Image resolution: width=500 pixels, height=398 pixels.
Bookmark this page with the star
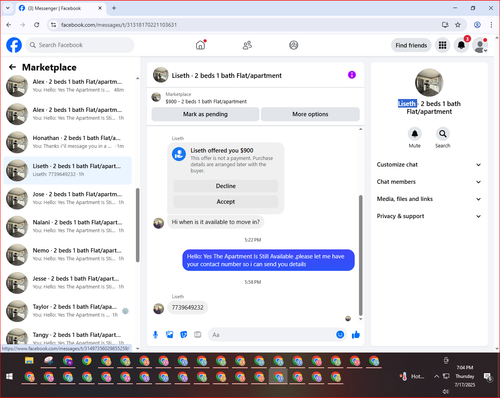(458, 25)
